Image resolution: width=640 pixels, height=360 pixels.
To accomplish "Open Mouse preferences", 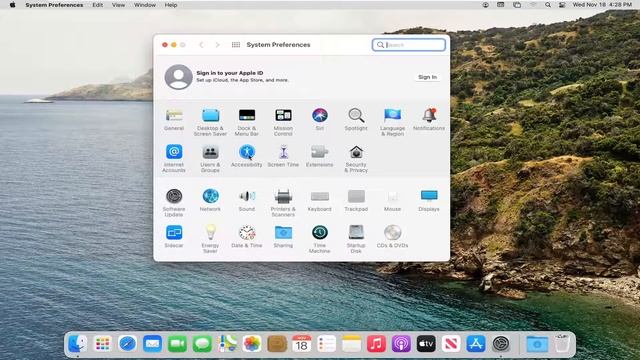I will [393, 200].
